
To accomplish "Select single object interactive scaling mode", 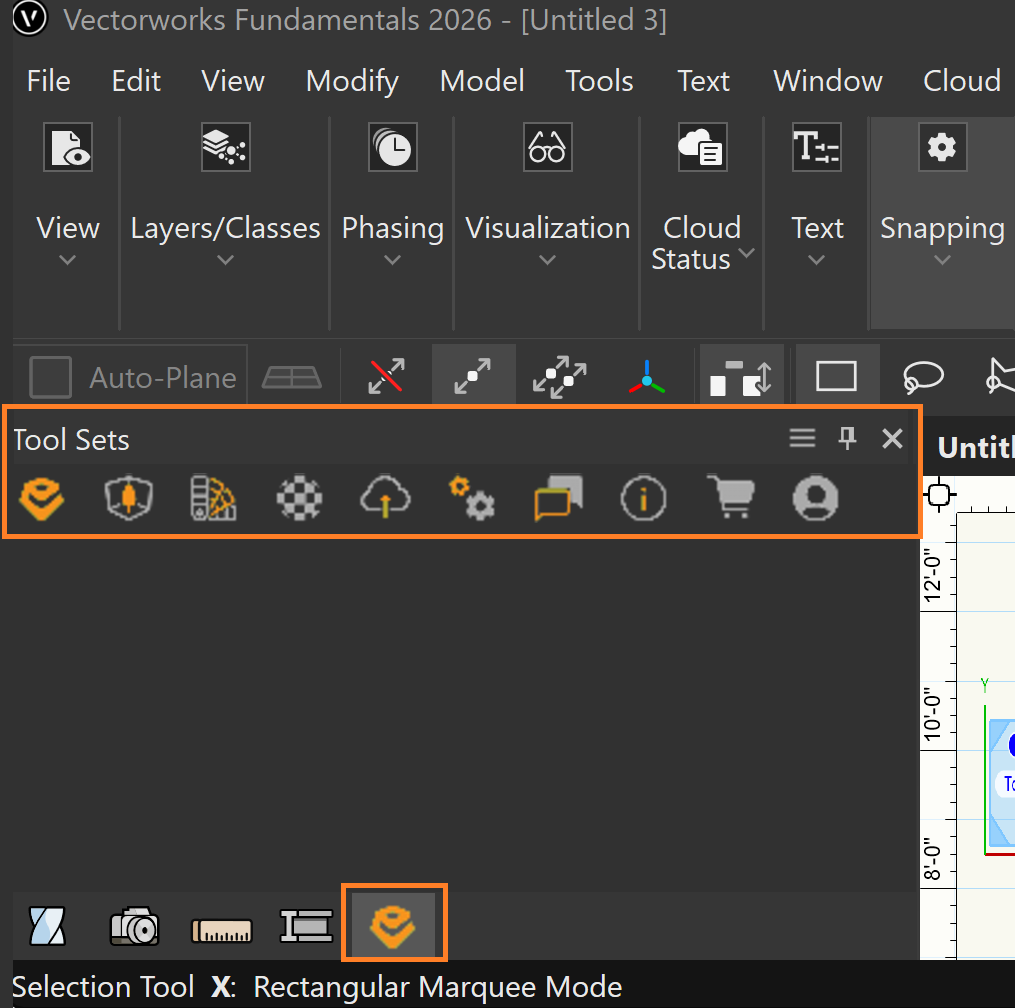I will [473, 376].
